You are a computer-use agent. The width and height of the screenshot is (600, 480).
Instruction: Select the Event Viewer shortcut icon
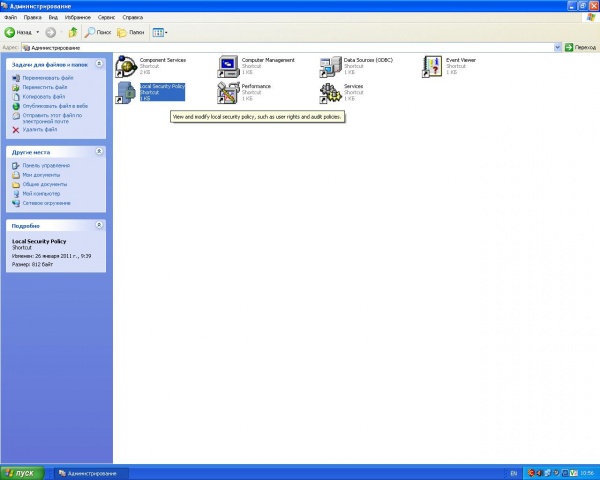tap(432, 67)
